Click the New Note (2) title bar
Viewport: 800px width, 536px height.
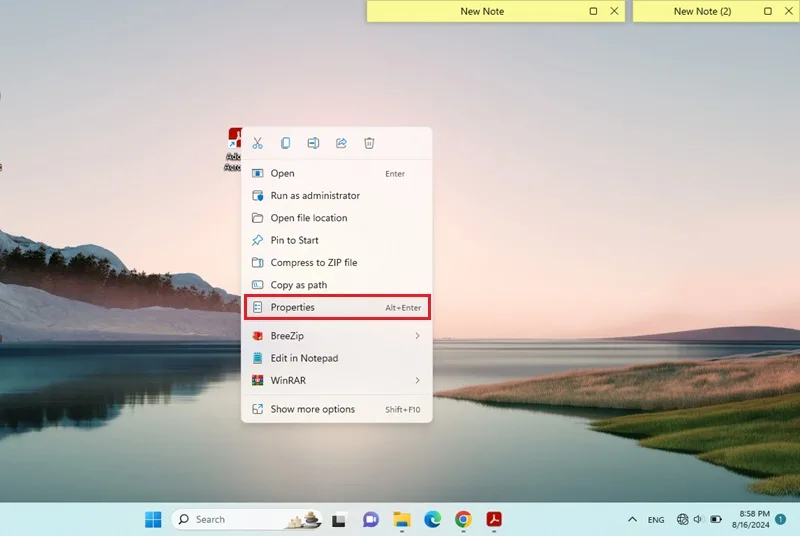(x=716, y=11)
